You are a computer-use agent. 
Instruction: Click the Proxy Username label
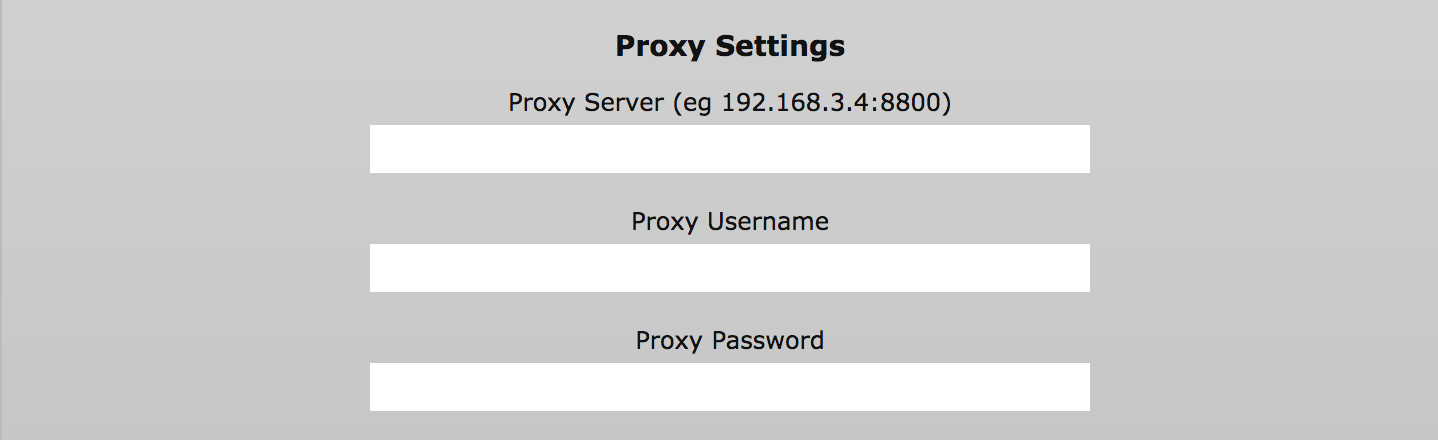click(x=730, y=221)
